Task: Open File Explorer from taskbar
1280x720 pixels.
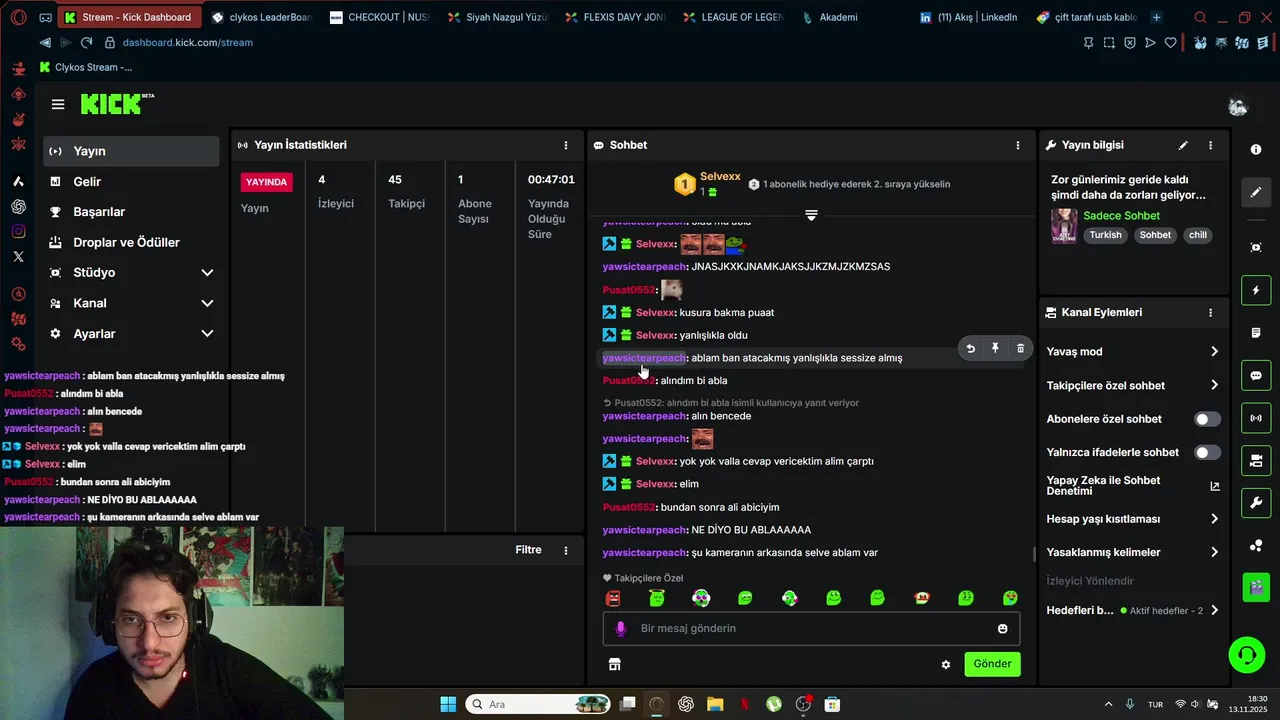Action: point(715,704)
